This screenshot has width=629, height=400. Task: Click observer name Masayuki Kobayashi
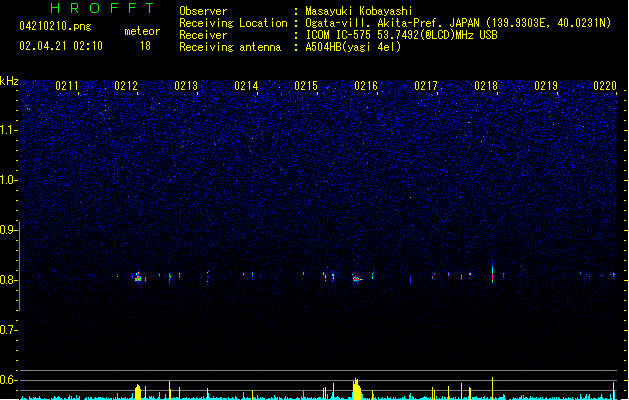click(359, 11)
